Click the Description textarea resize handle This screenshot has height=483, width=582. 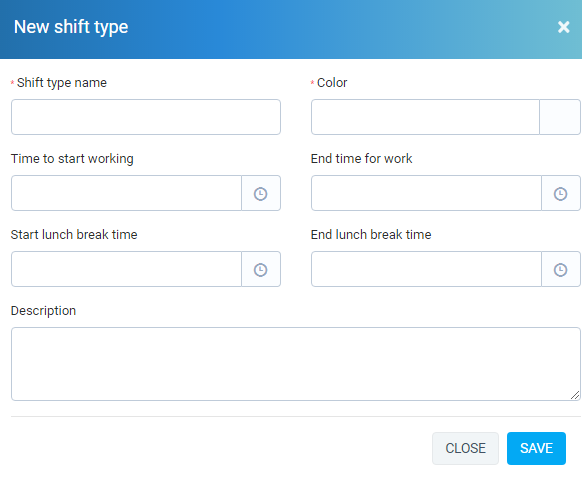click(575, 395)
